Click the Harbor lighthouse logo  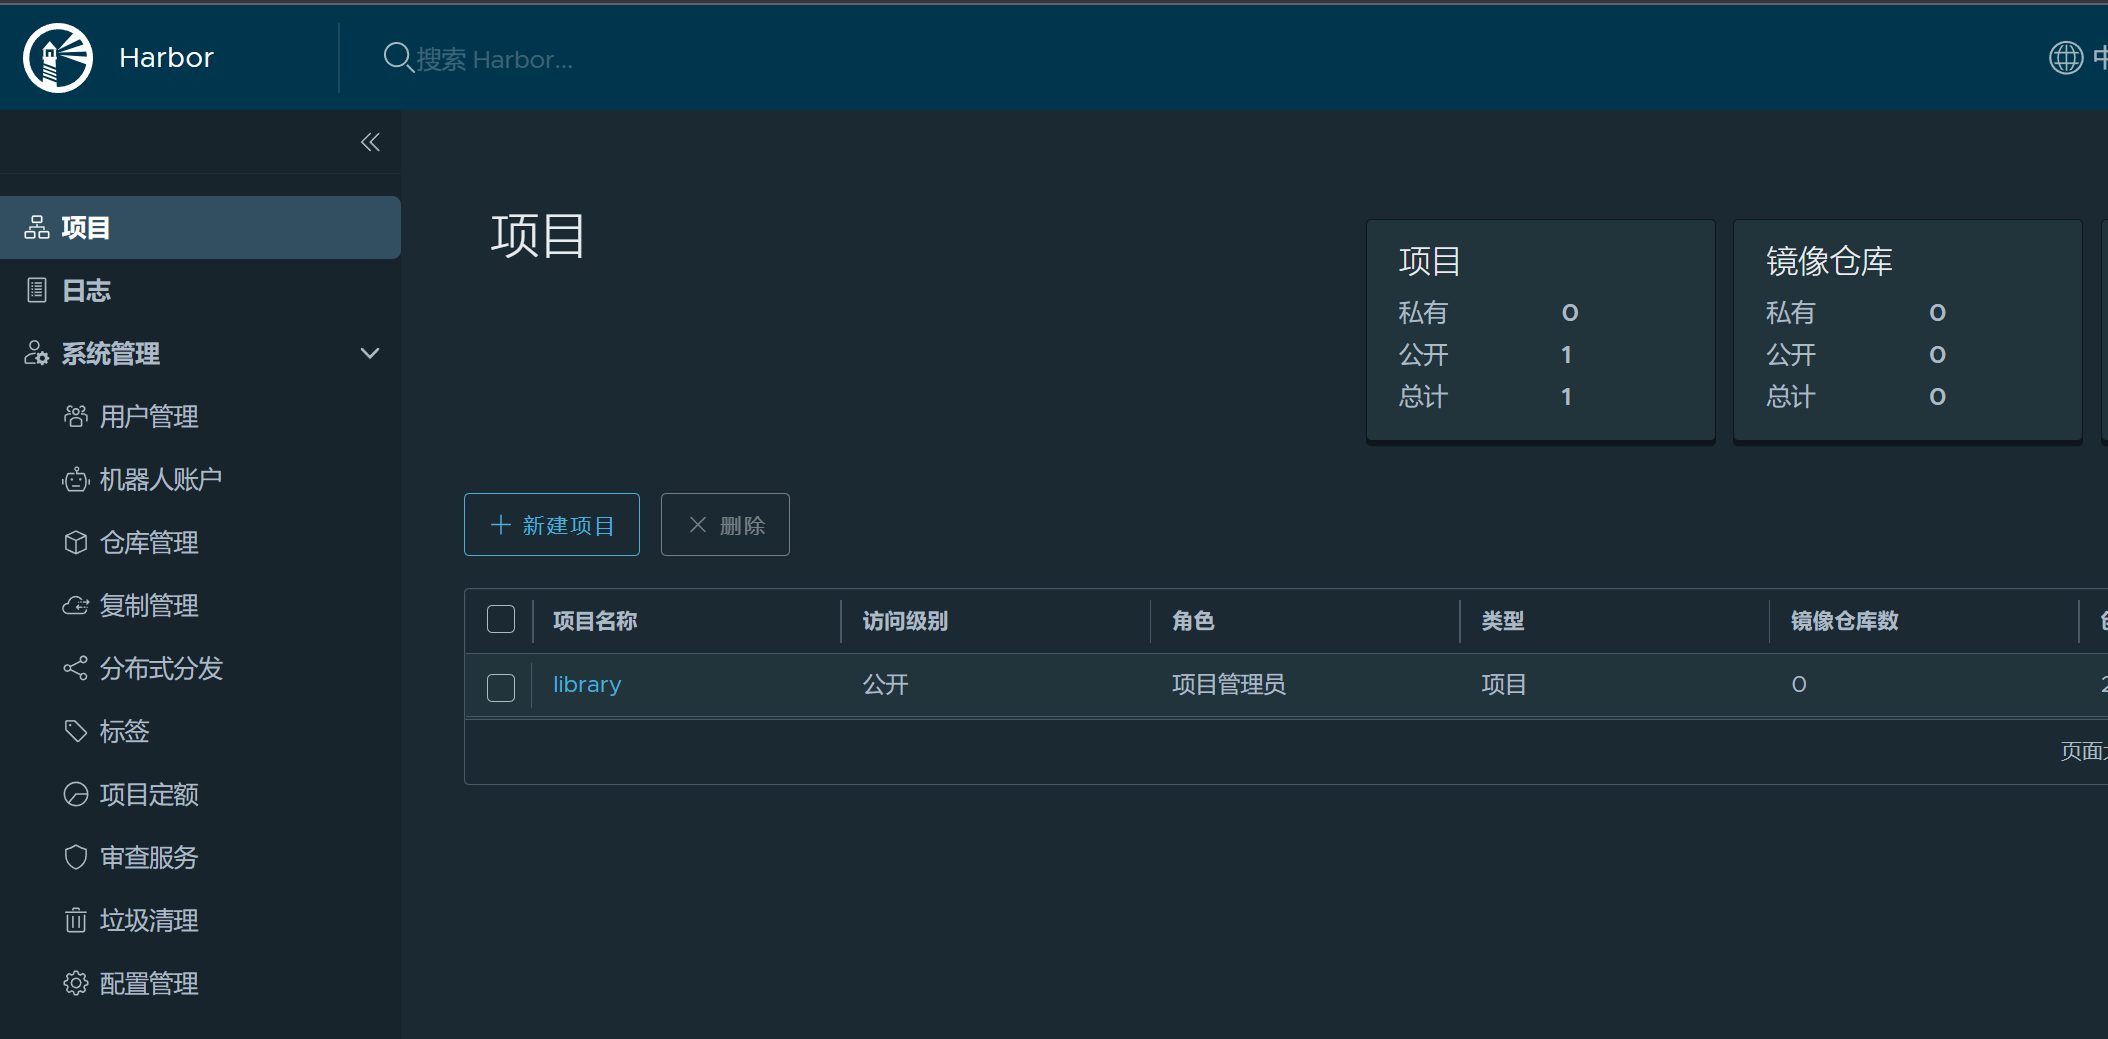pos(57,57)
